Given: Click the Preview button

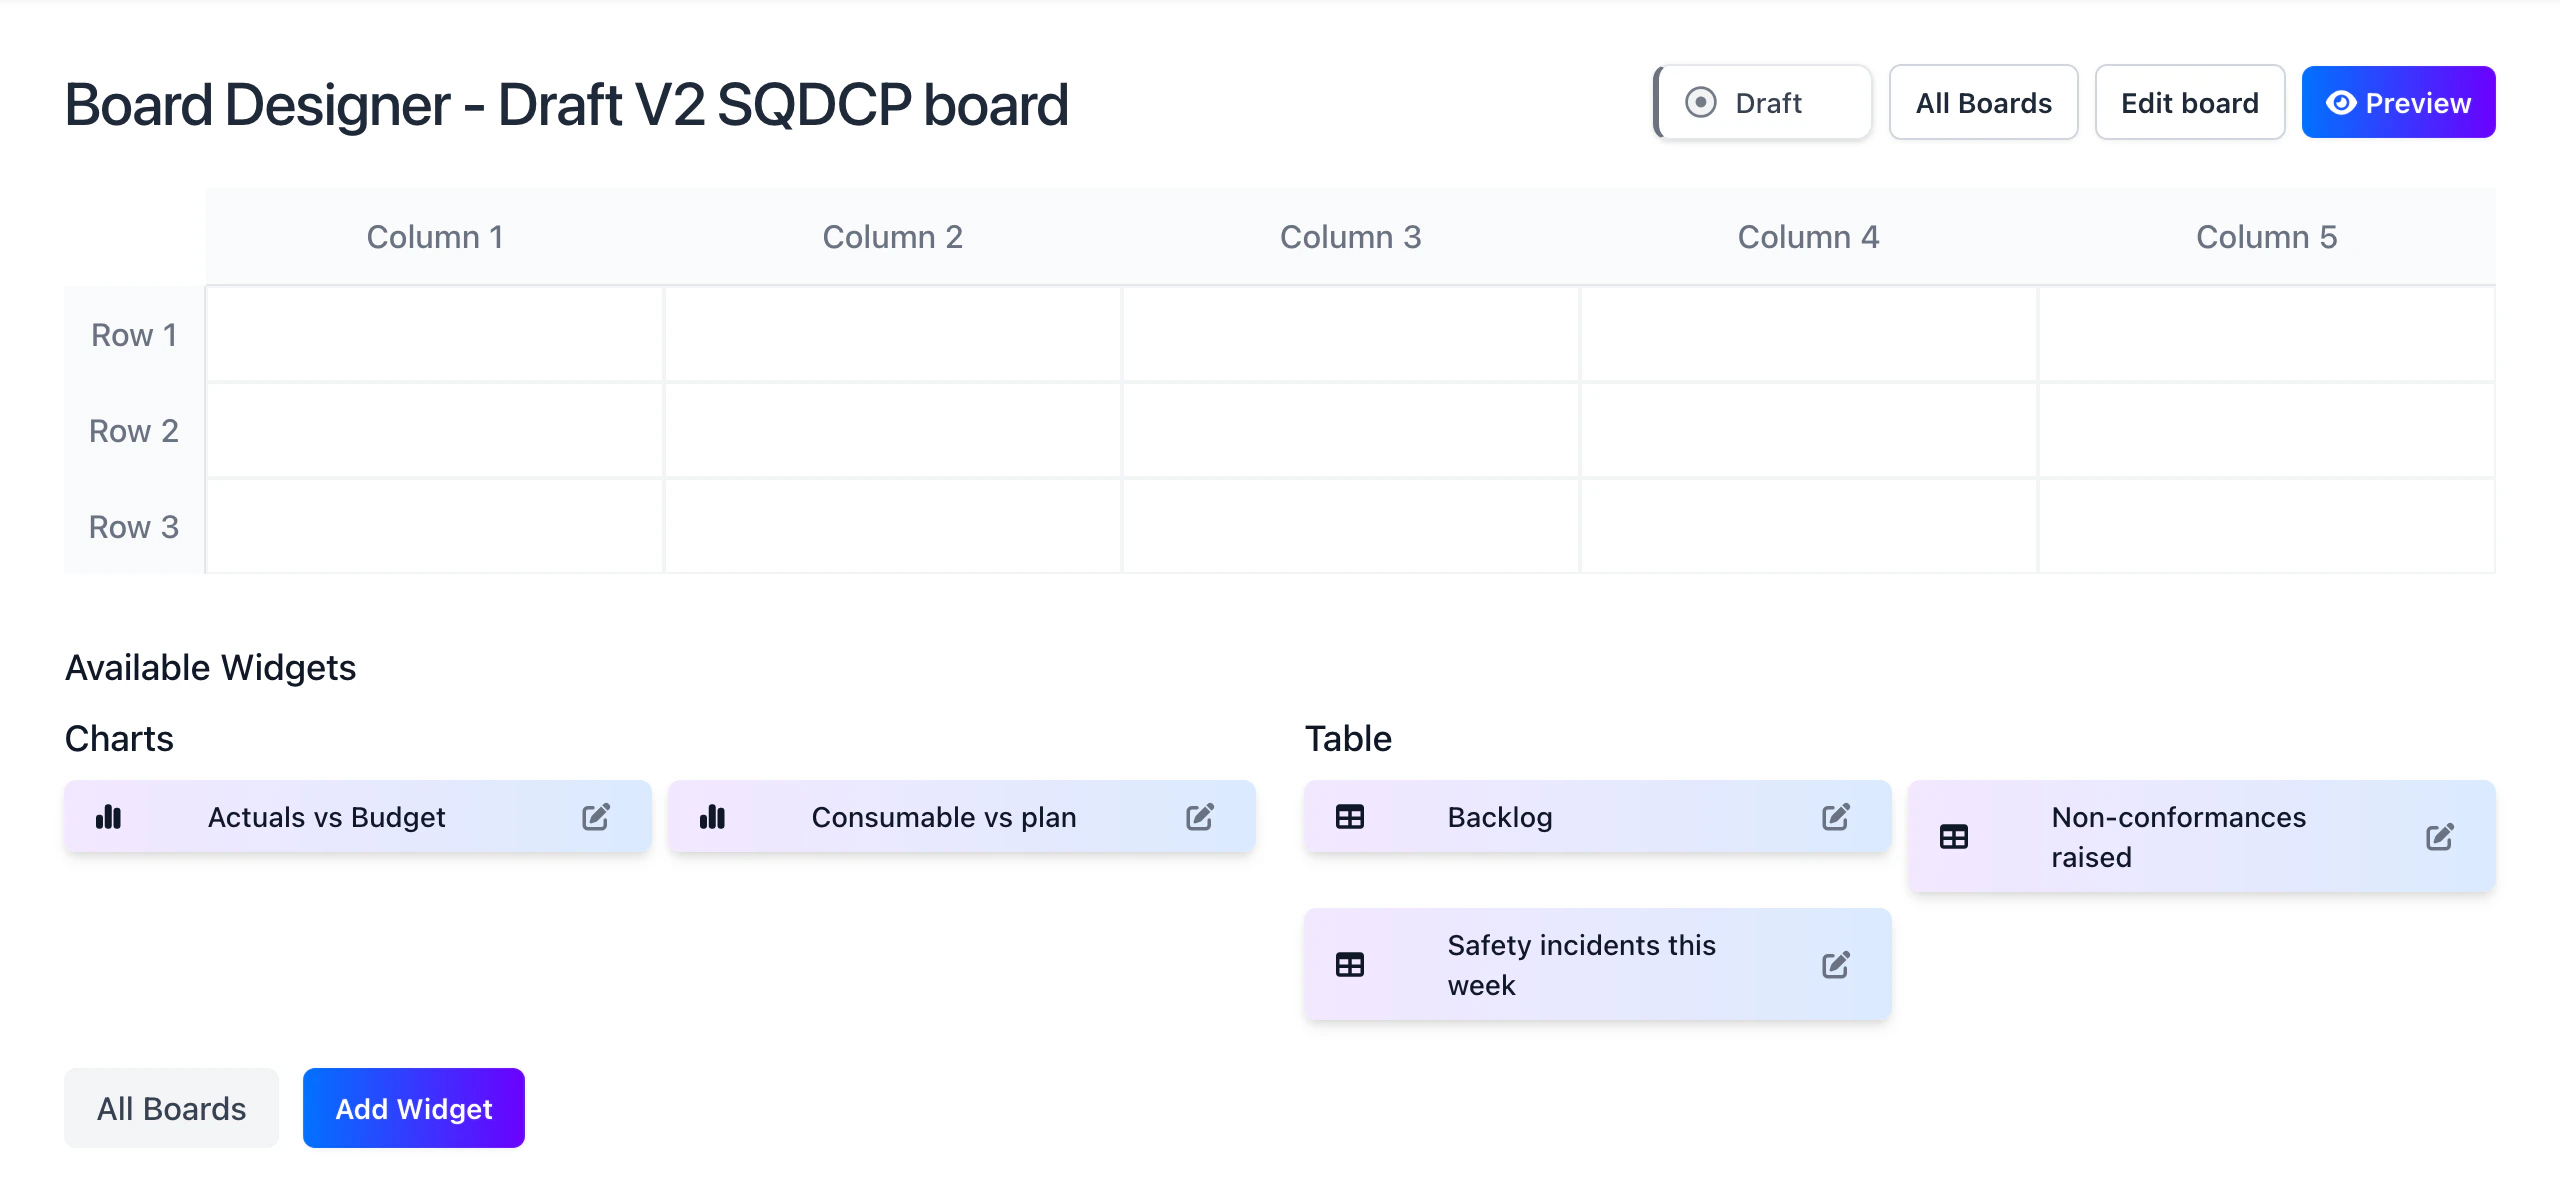Looking at the screenshot, I should [2398, 101].
